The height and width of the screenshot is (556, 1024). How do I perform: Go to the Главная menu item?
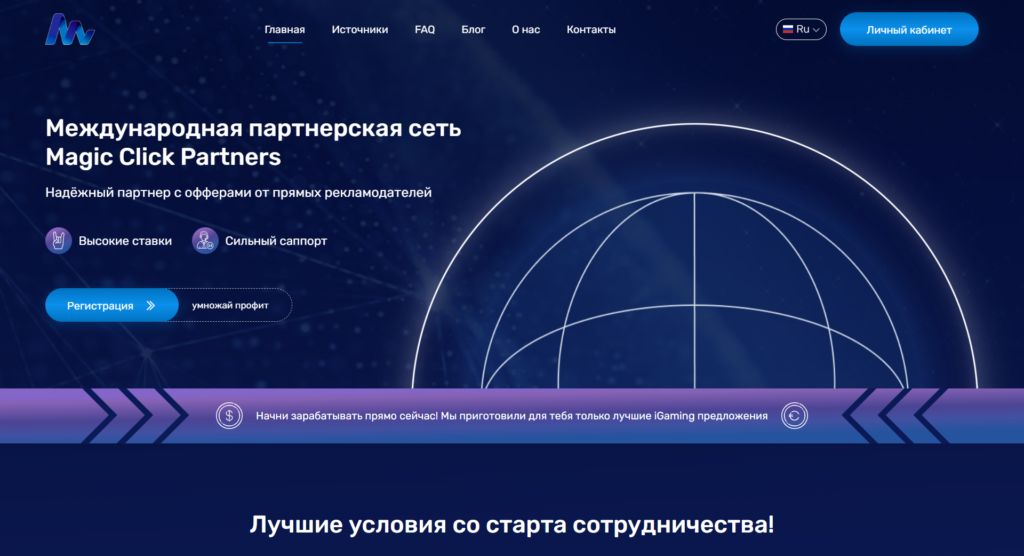click(285, 29)
